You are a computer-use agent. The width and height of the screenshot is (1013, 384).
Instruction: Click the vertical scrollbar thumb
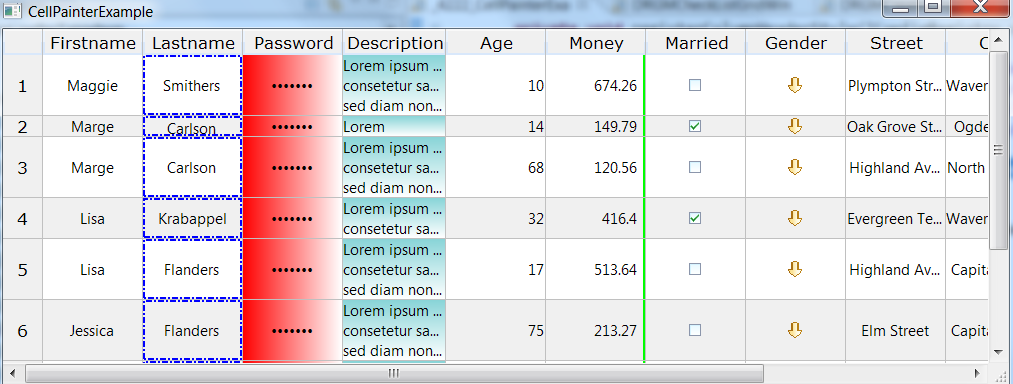click(998, 150)
